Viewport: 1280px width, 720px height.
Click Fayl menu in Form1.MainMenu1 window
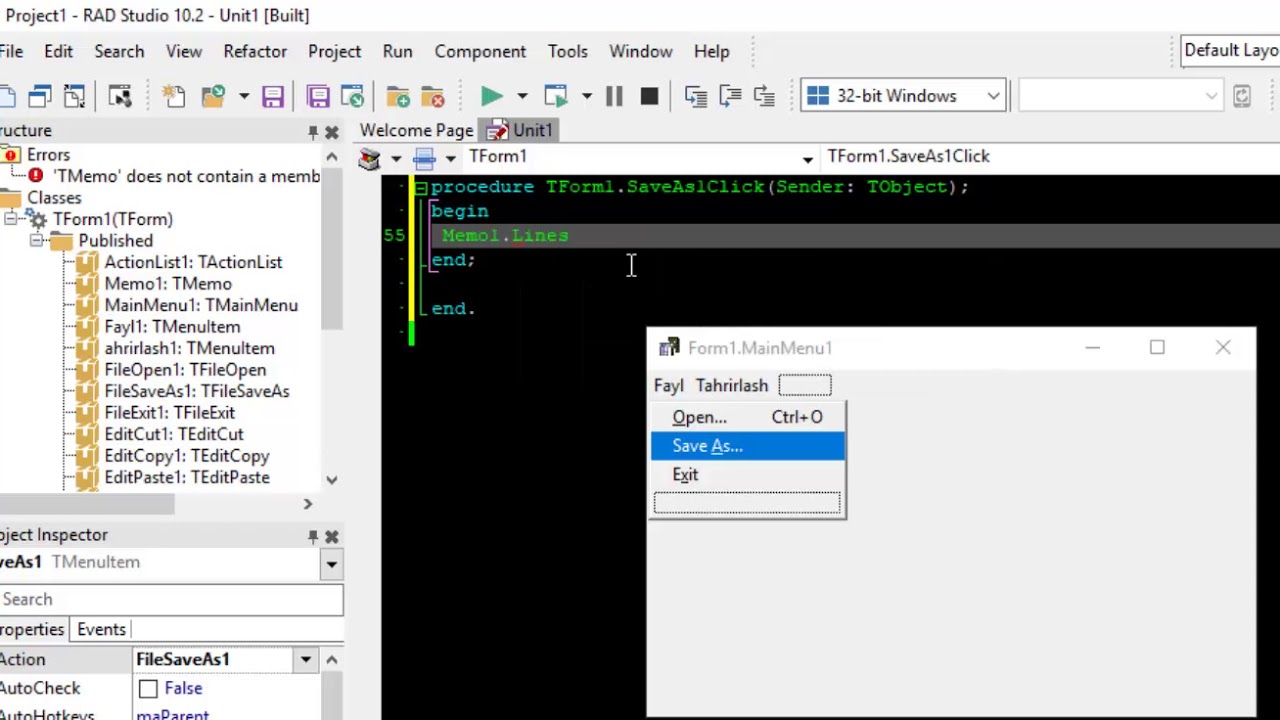tap(668, 386)
